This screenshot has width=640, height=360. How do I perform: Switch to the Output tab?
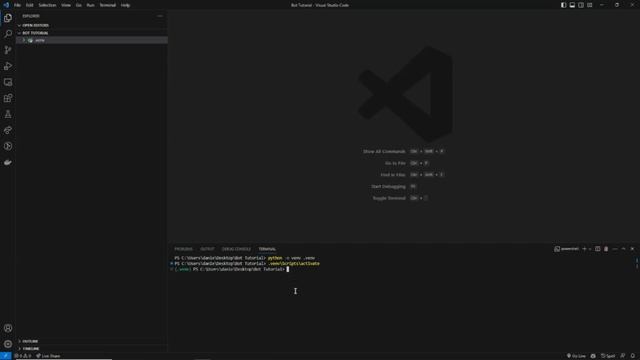207,249
